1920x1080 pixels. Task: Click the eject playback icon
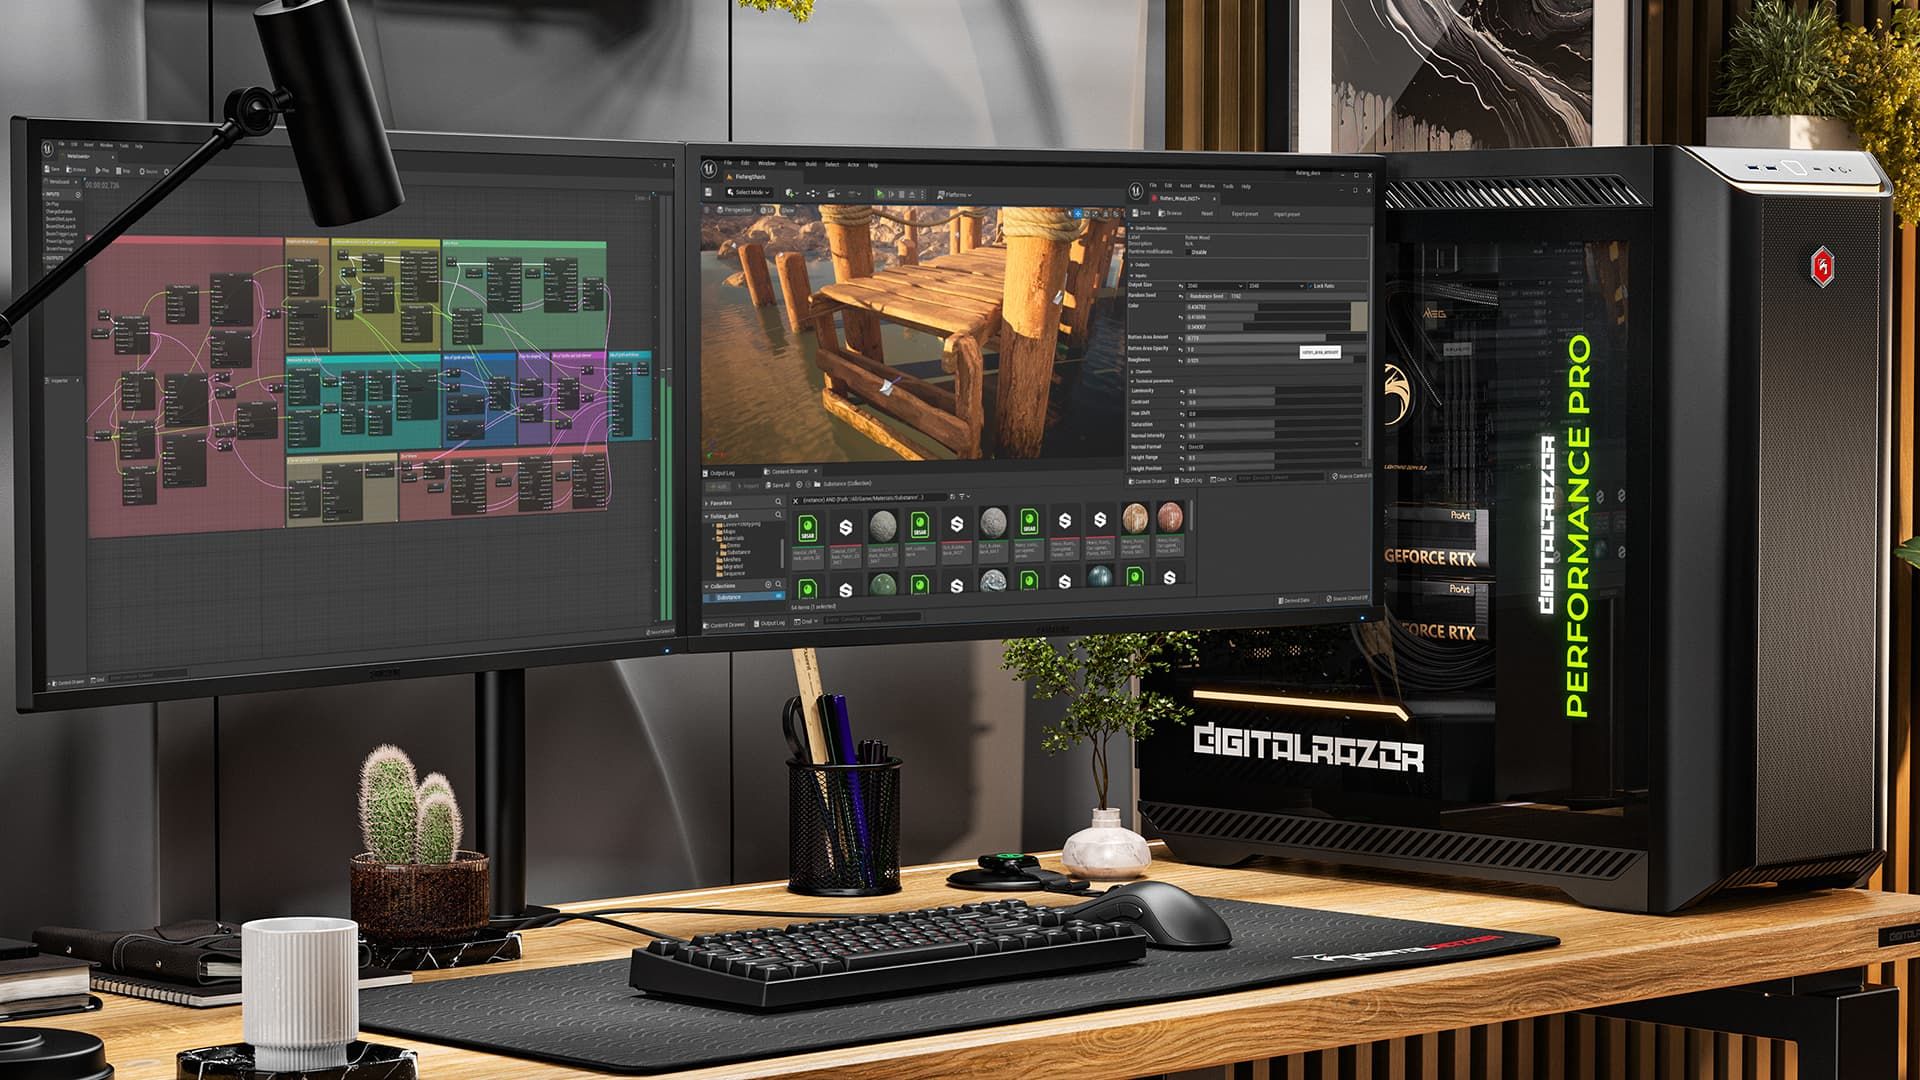(x=912, y=195)
